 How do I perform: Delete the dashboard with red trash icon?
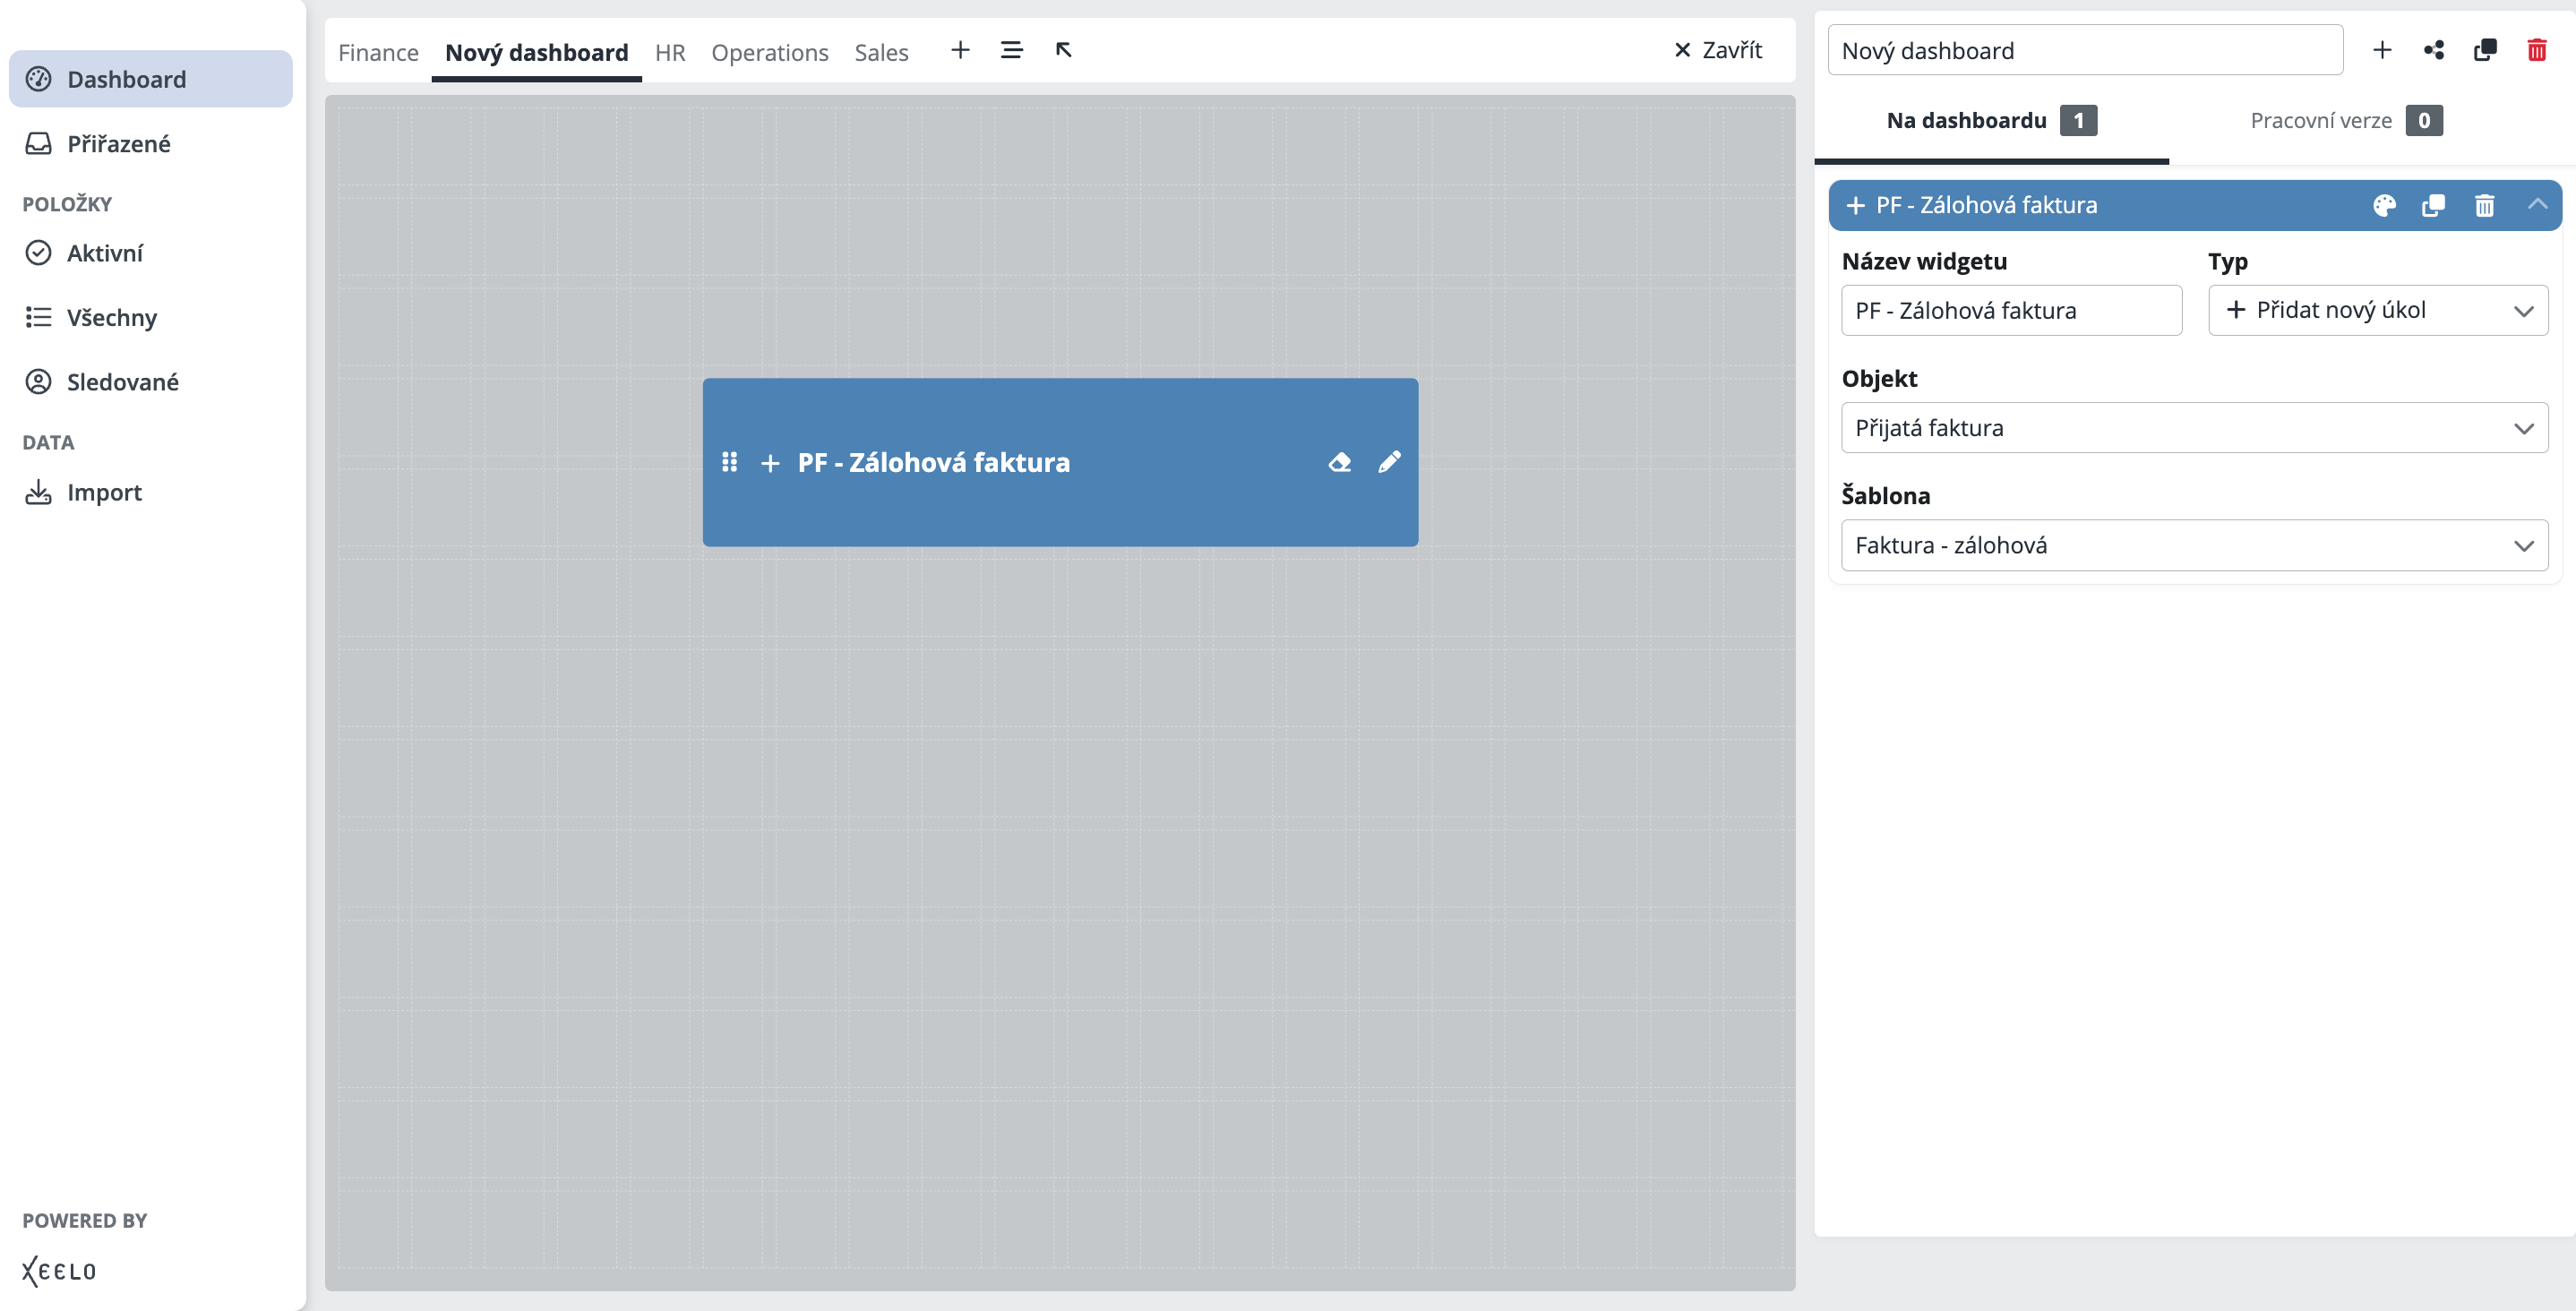click(x=2536, y=50)
